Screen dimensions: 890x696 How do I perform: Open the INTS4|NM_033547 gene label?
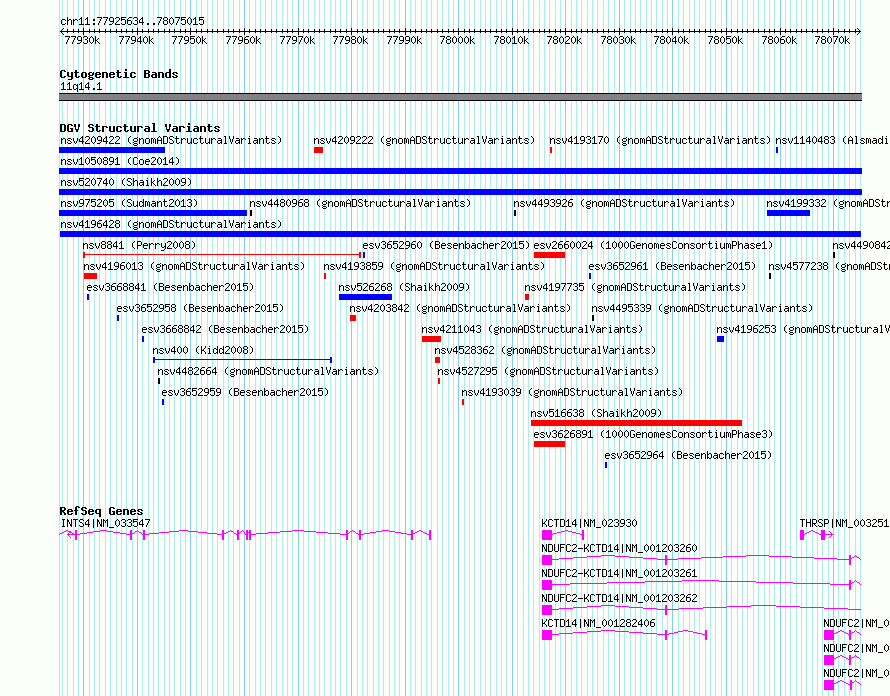(x=105, y=523)
